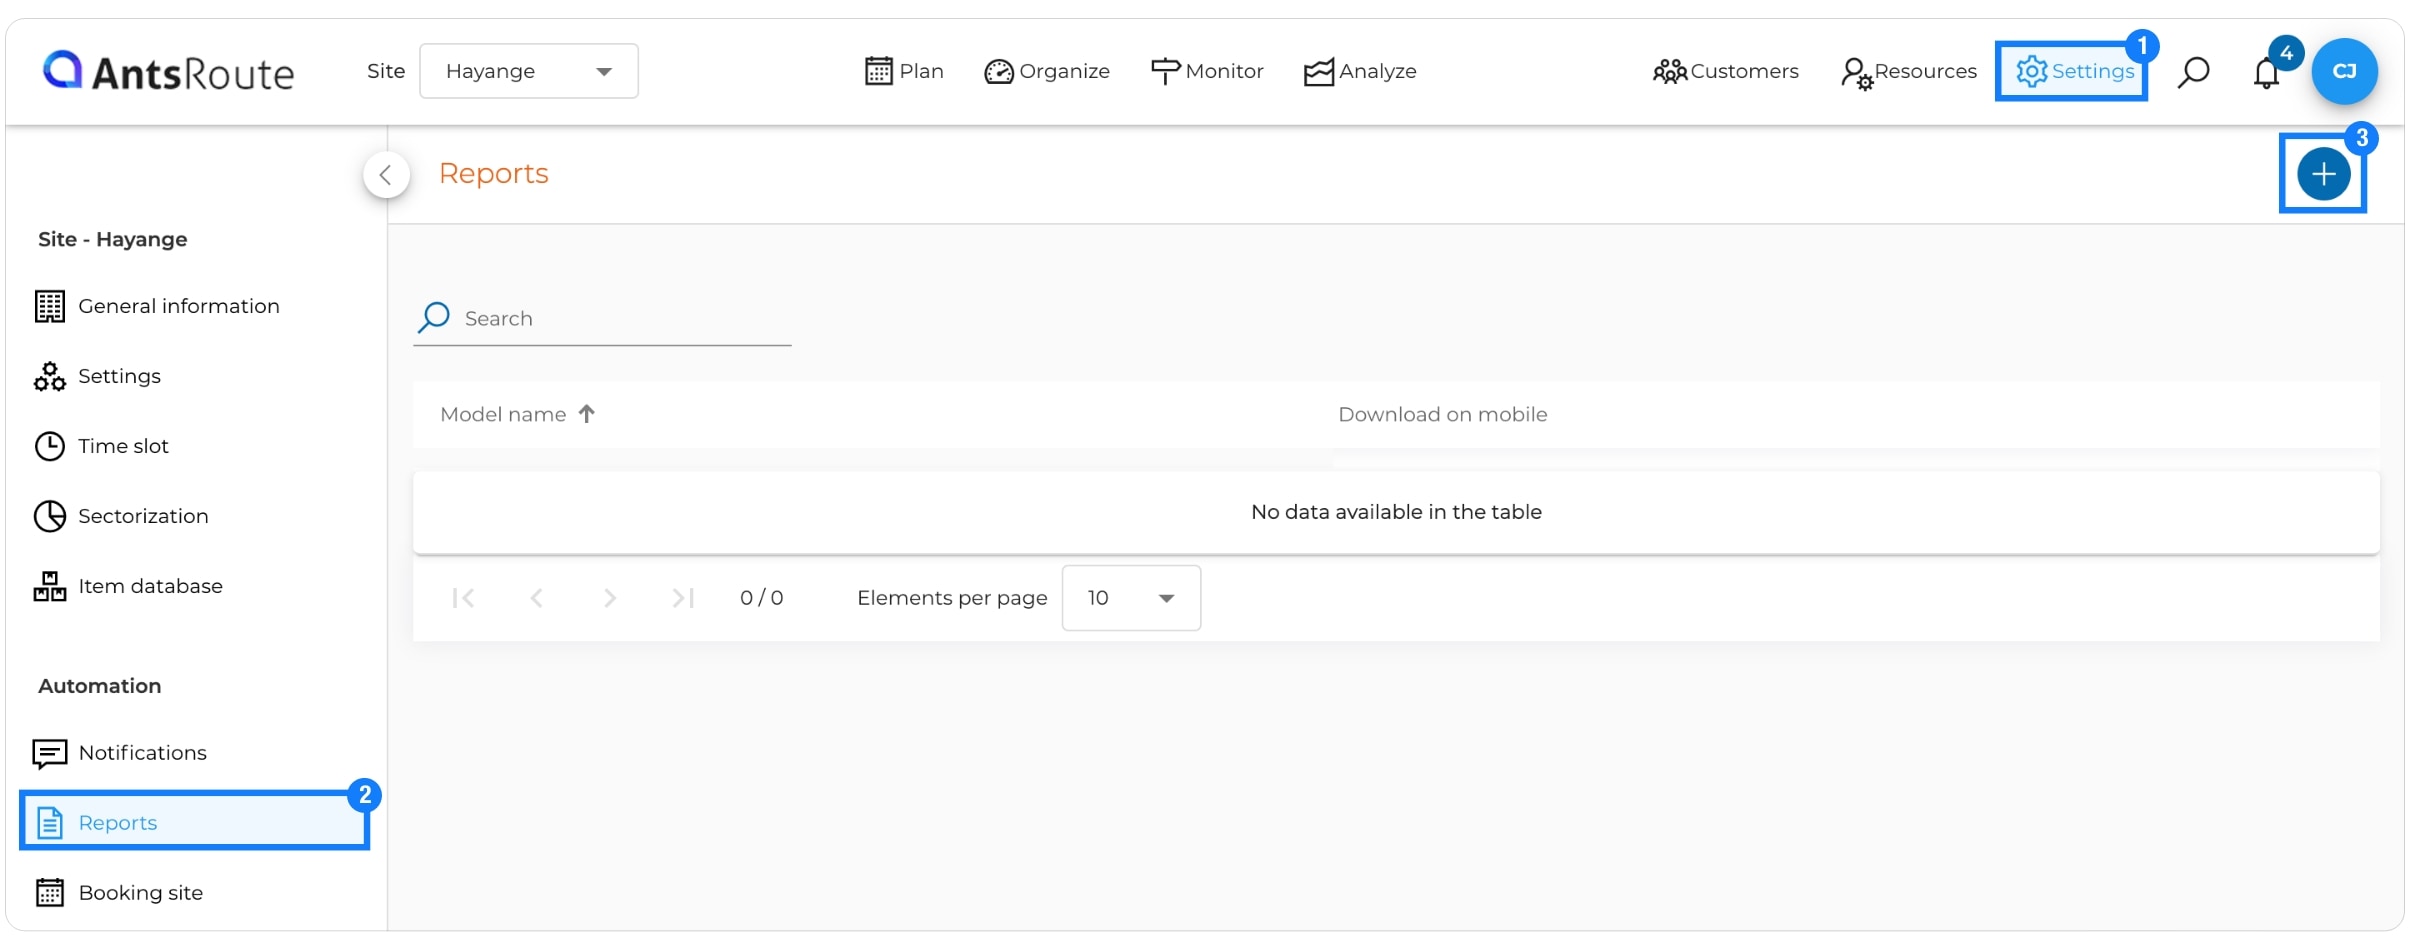Viewport: 2410px width, 948px height.
Task: Open Sectorization settings
Action: pyautogui.click(x=122, y=516)
